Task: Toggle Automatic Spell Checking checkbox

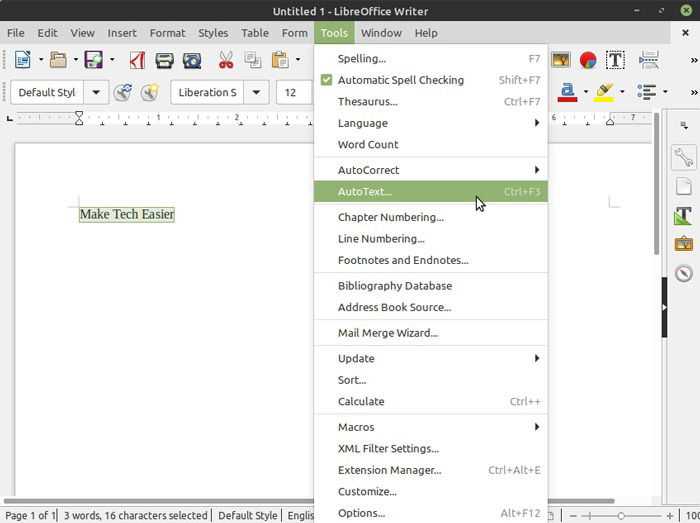Action: [x=326, y=80]
